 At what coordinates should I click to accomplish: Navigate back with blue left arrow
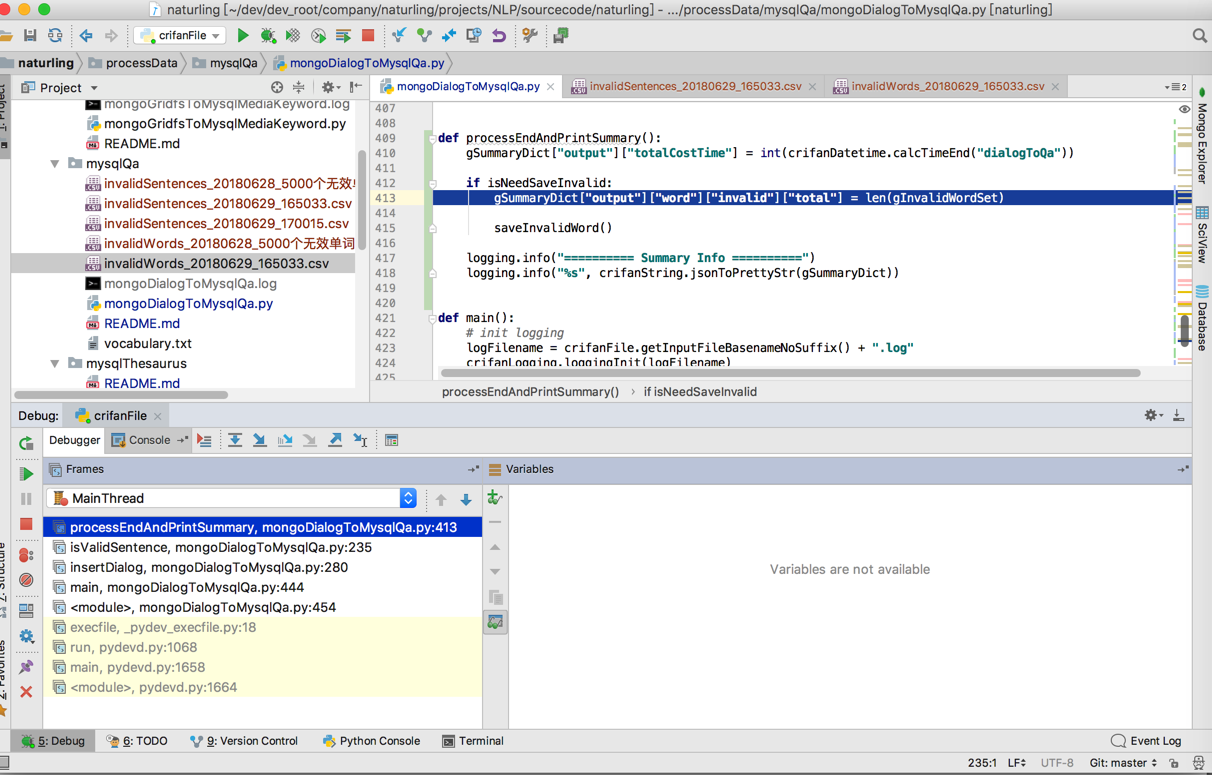click(86, 35)
